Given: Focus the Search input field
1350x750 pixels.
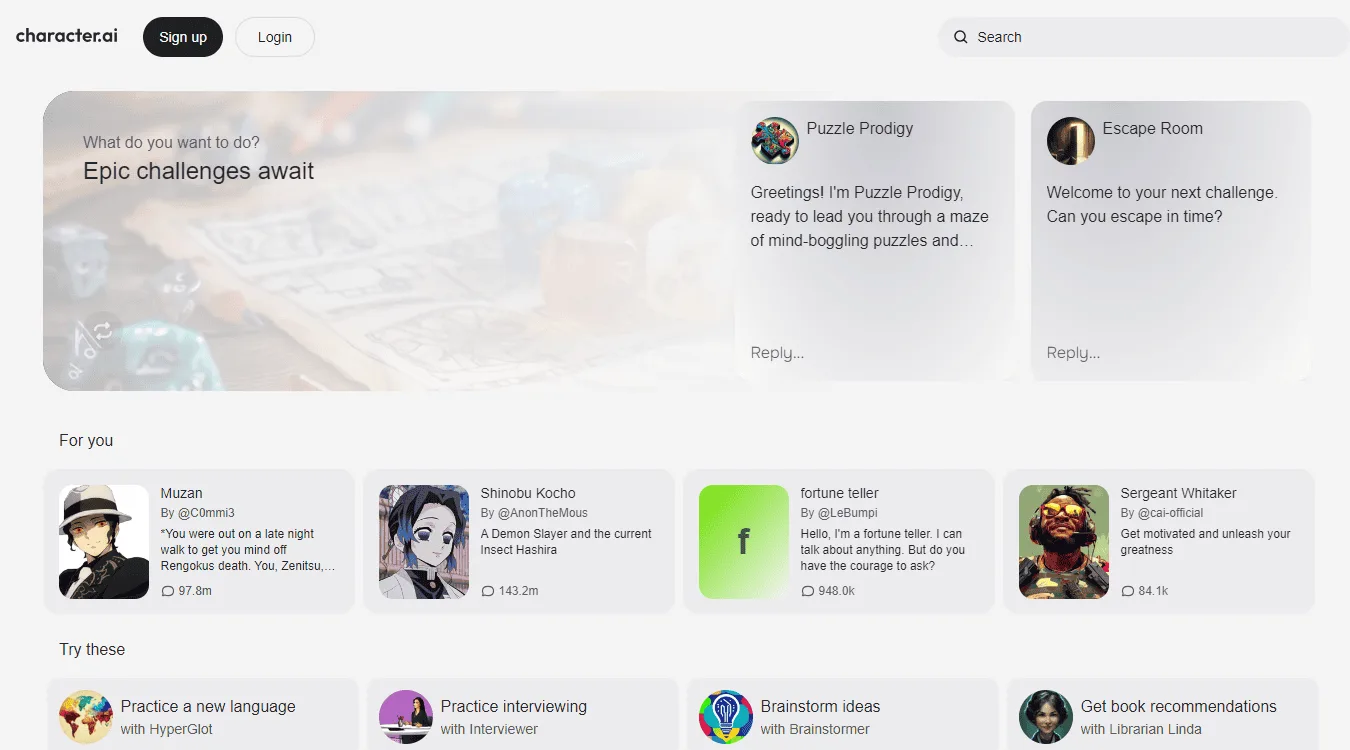Looking at the screenshot, I should click(x=1143, y=37).
